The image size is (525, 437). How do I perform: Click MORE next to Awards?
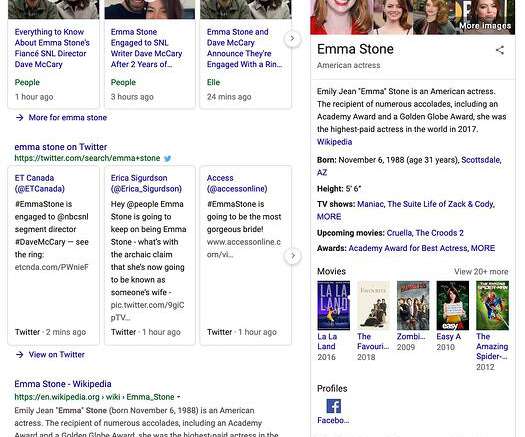click(x=483, y=248)
